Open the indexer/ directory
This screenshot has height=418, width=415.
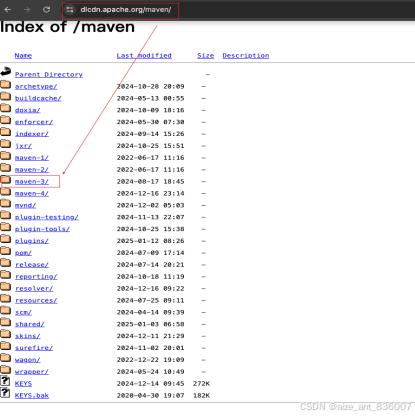coord(32,134)
